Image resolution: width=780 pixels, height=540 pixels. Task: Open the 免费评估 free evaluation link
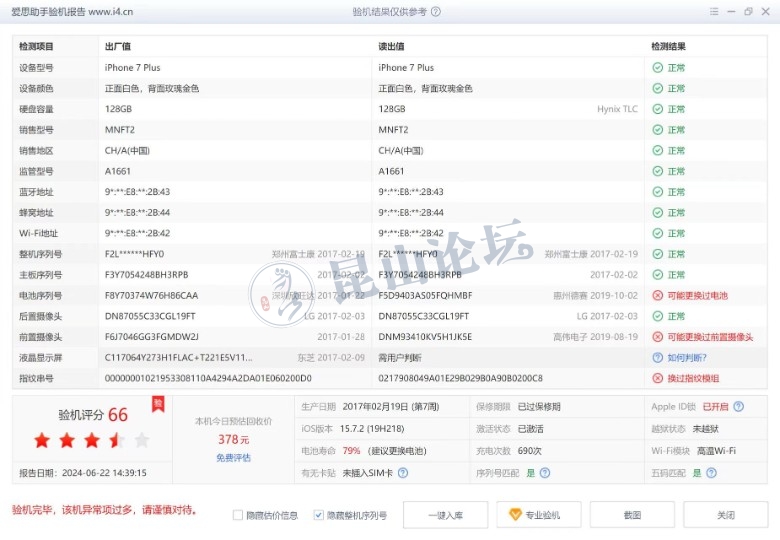point(233,458)
